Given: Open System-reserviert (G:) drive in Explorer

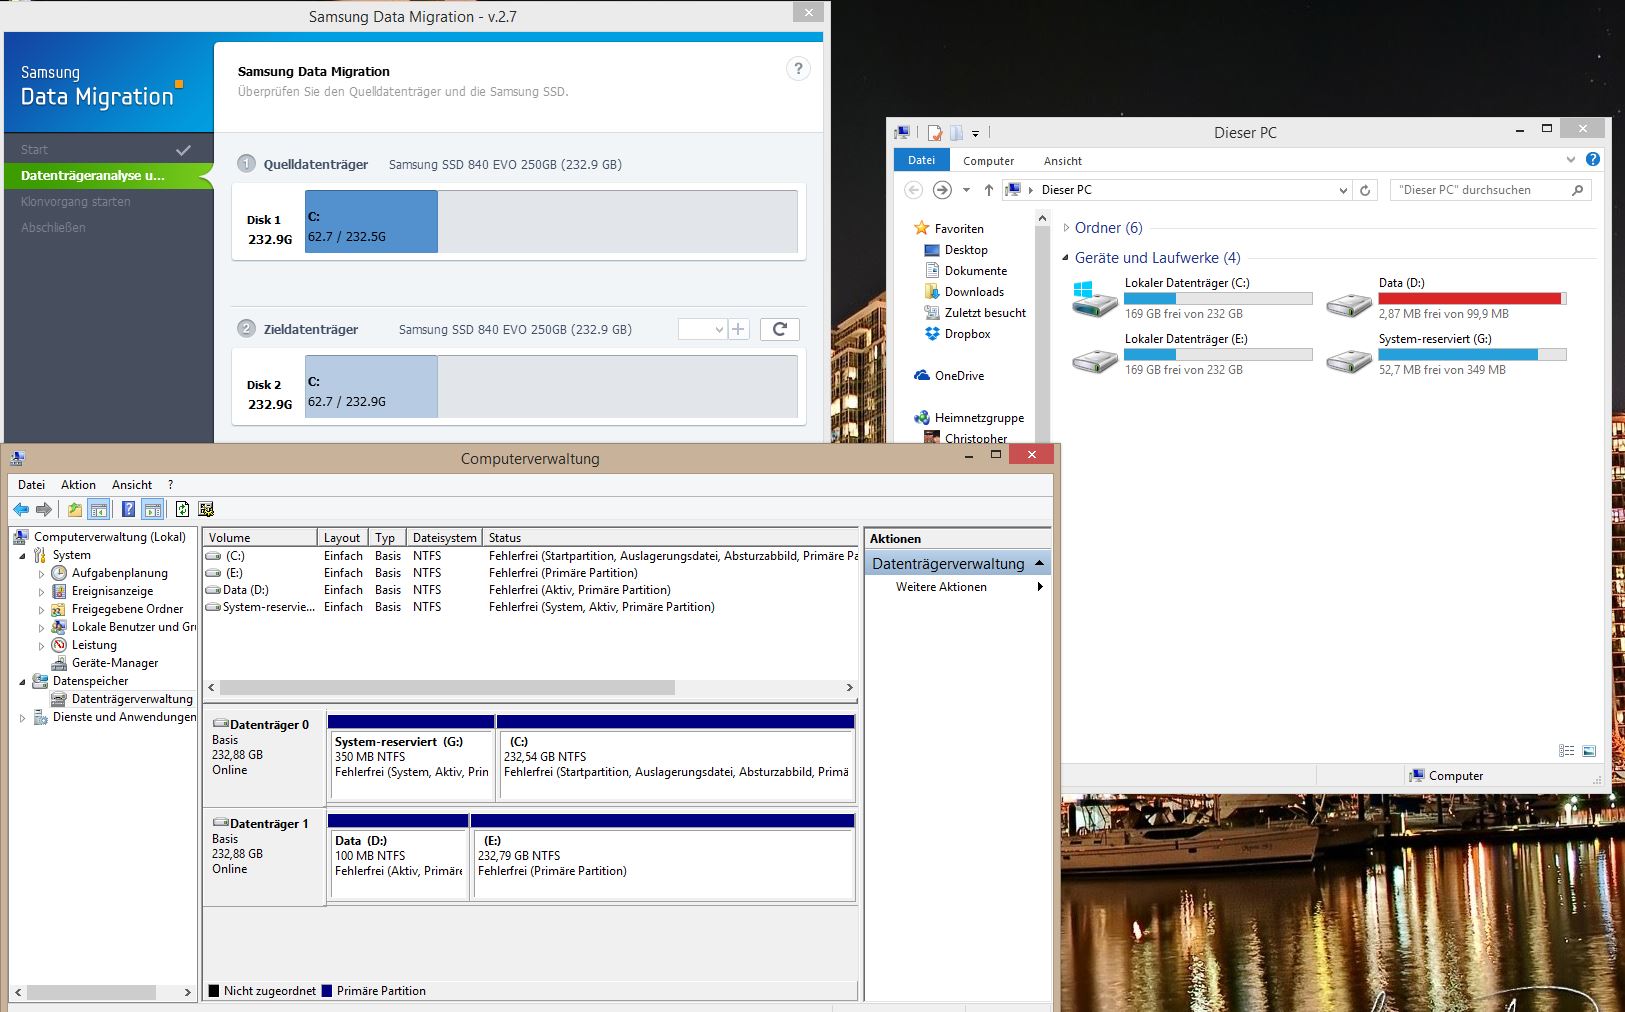Looking at the screenshot, I should click(1446, 354).
